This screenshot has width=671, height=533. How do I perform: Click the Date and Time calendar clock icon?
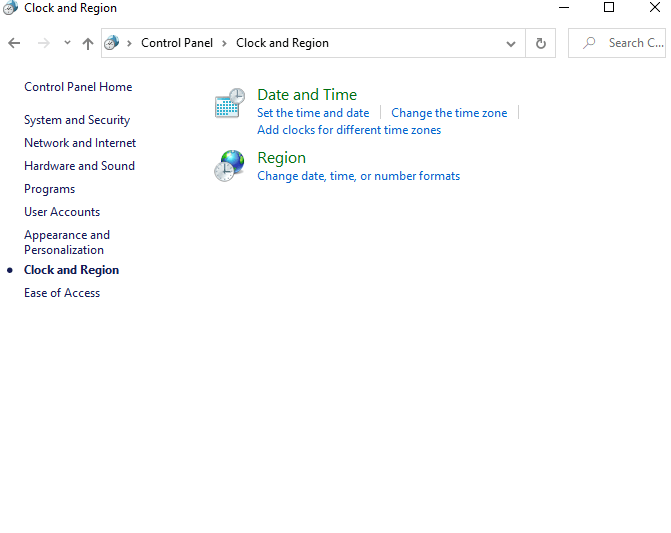[x=230, y=103]
